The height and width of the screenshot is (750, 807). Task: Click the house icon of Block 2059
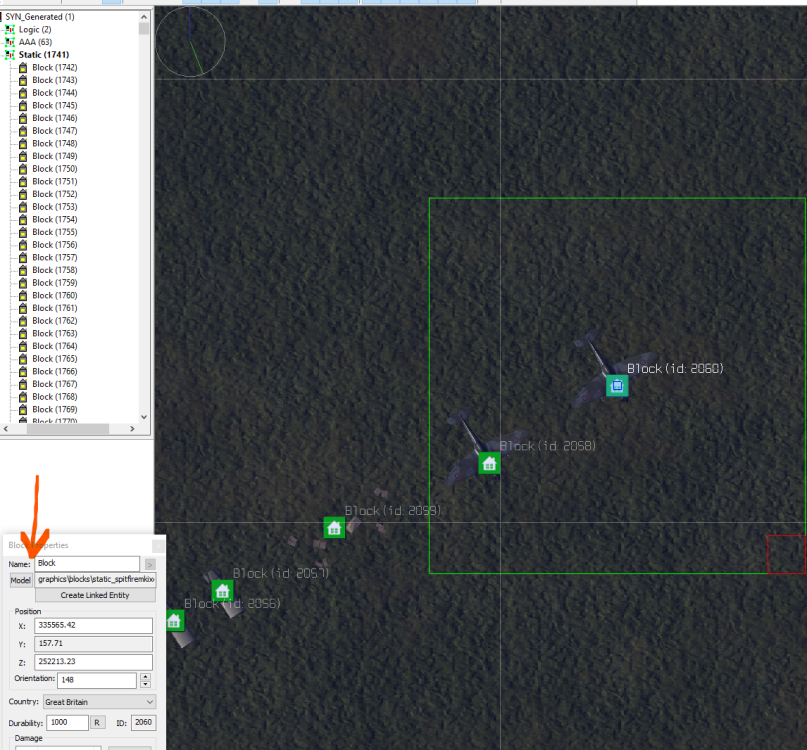pyautogui.click(x=334, y=528)
